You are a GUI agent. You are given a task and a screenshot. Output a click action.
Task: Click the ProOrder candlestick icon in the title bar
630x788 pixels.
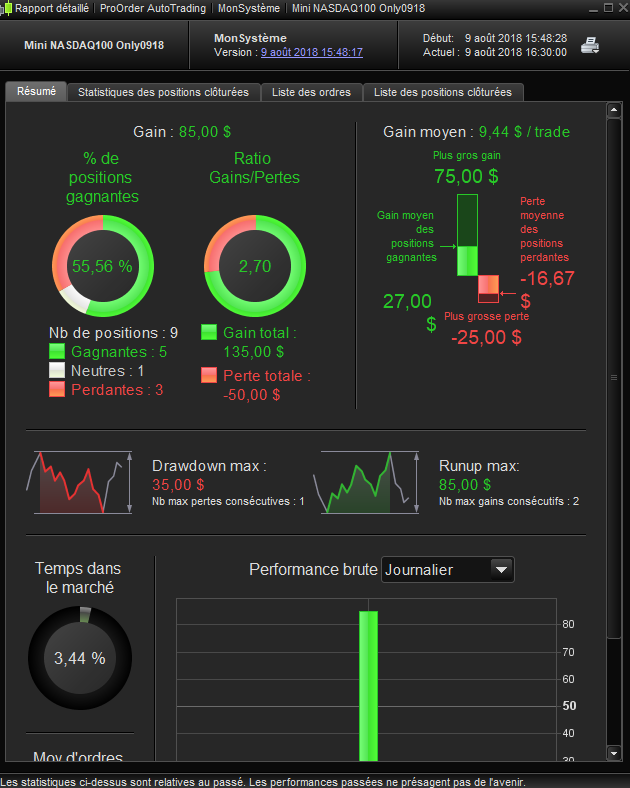(6, 9)
